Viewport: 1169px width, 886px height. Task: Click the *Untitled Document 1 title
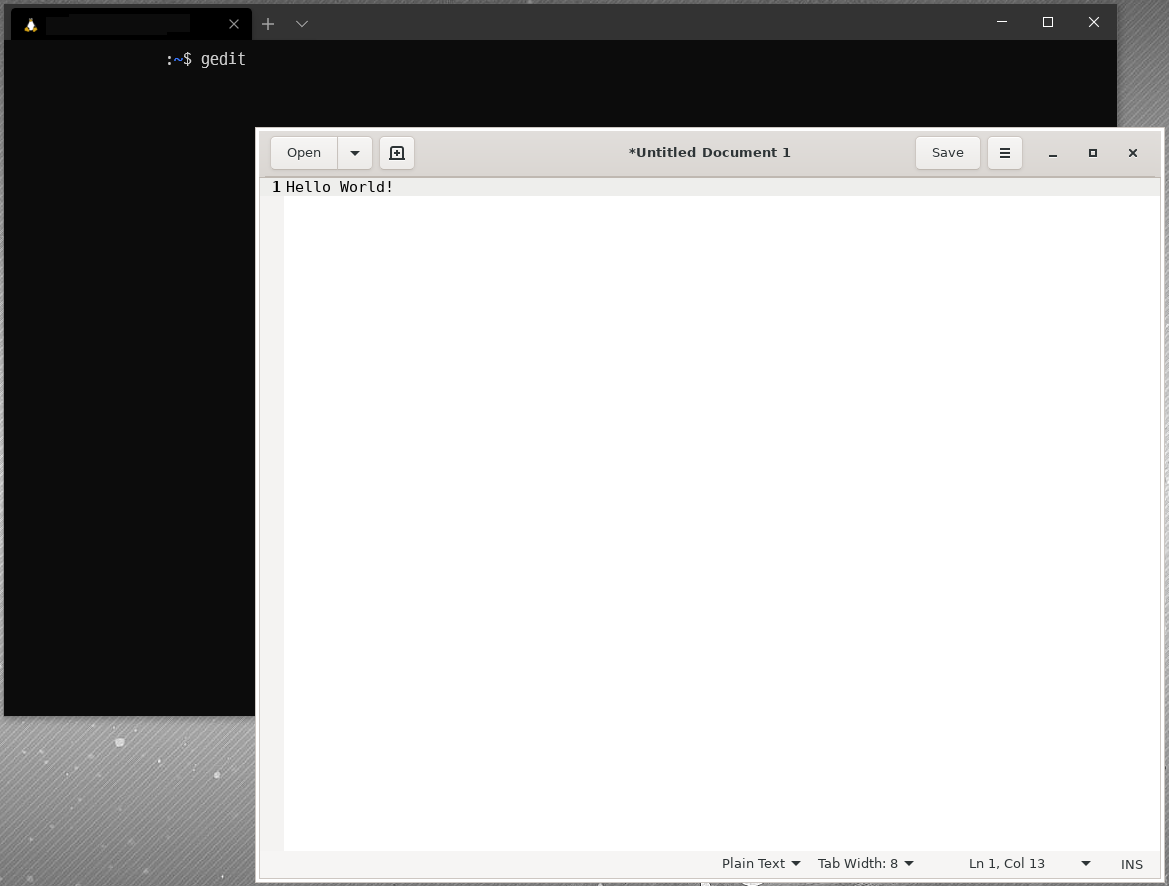pos(709,153)
